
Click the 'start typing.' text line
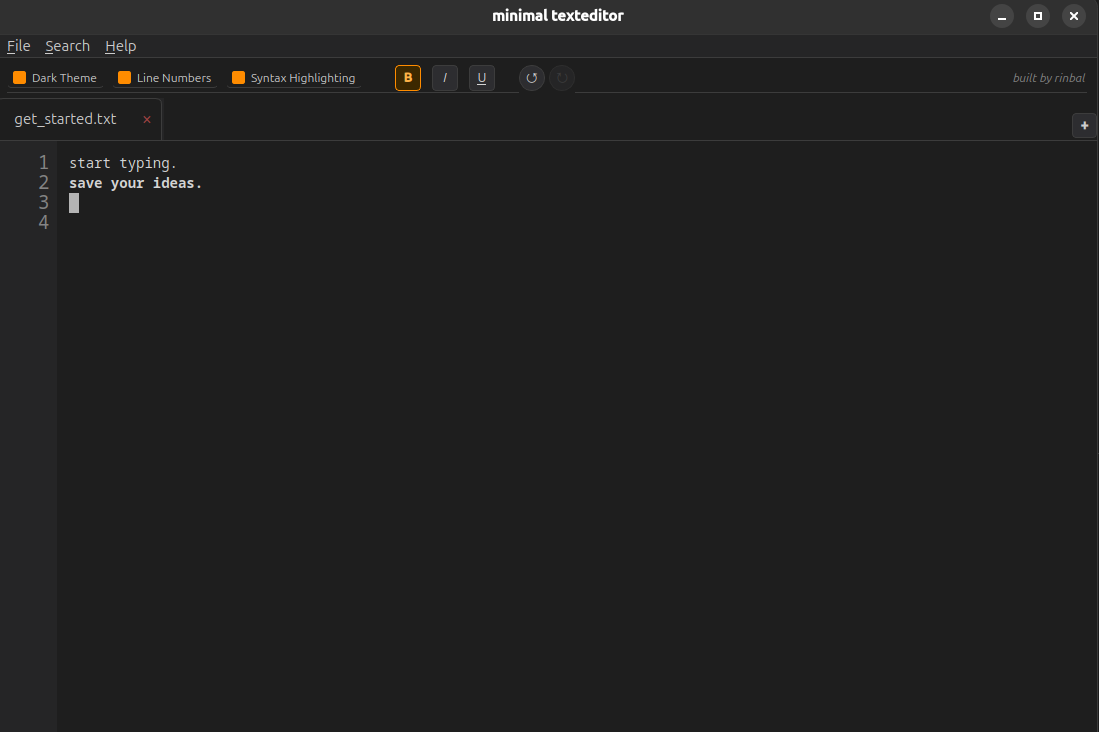[123, 163]
